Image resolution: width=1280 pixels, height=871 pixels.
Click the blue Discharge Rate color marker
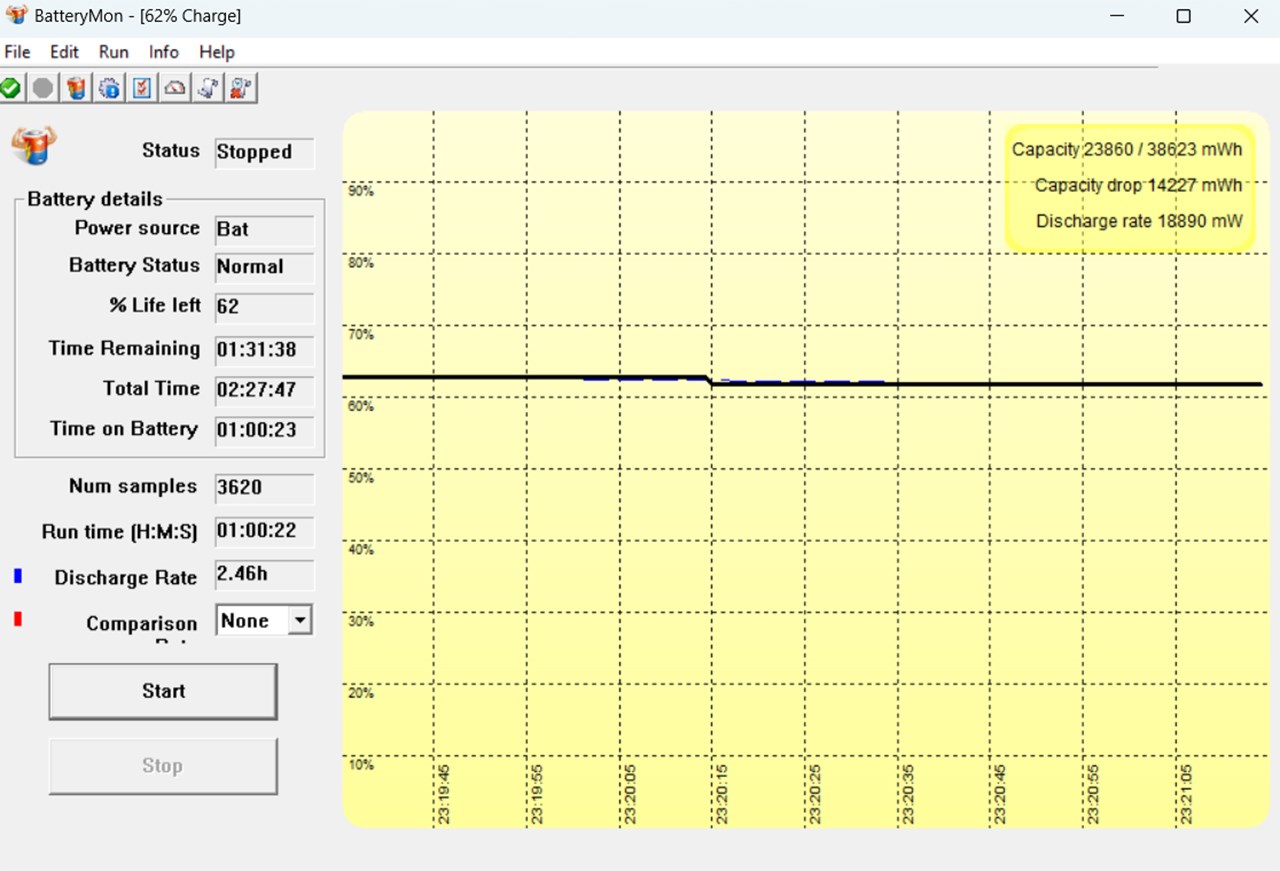click(18, 576)
